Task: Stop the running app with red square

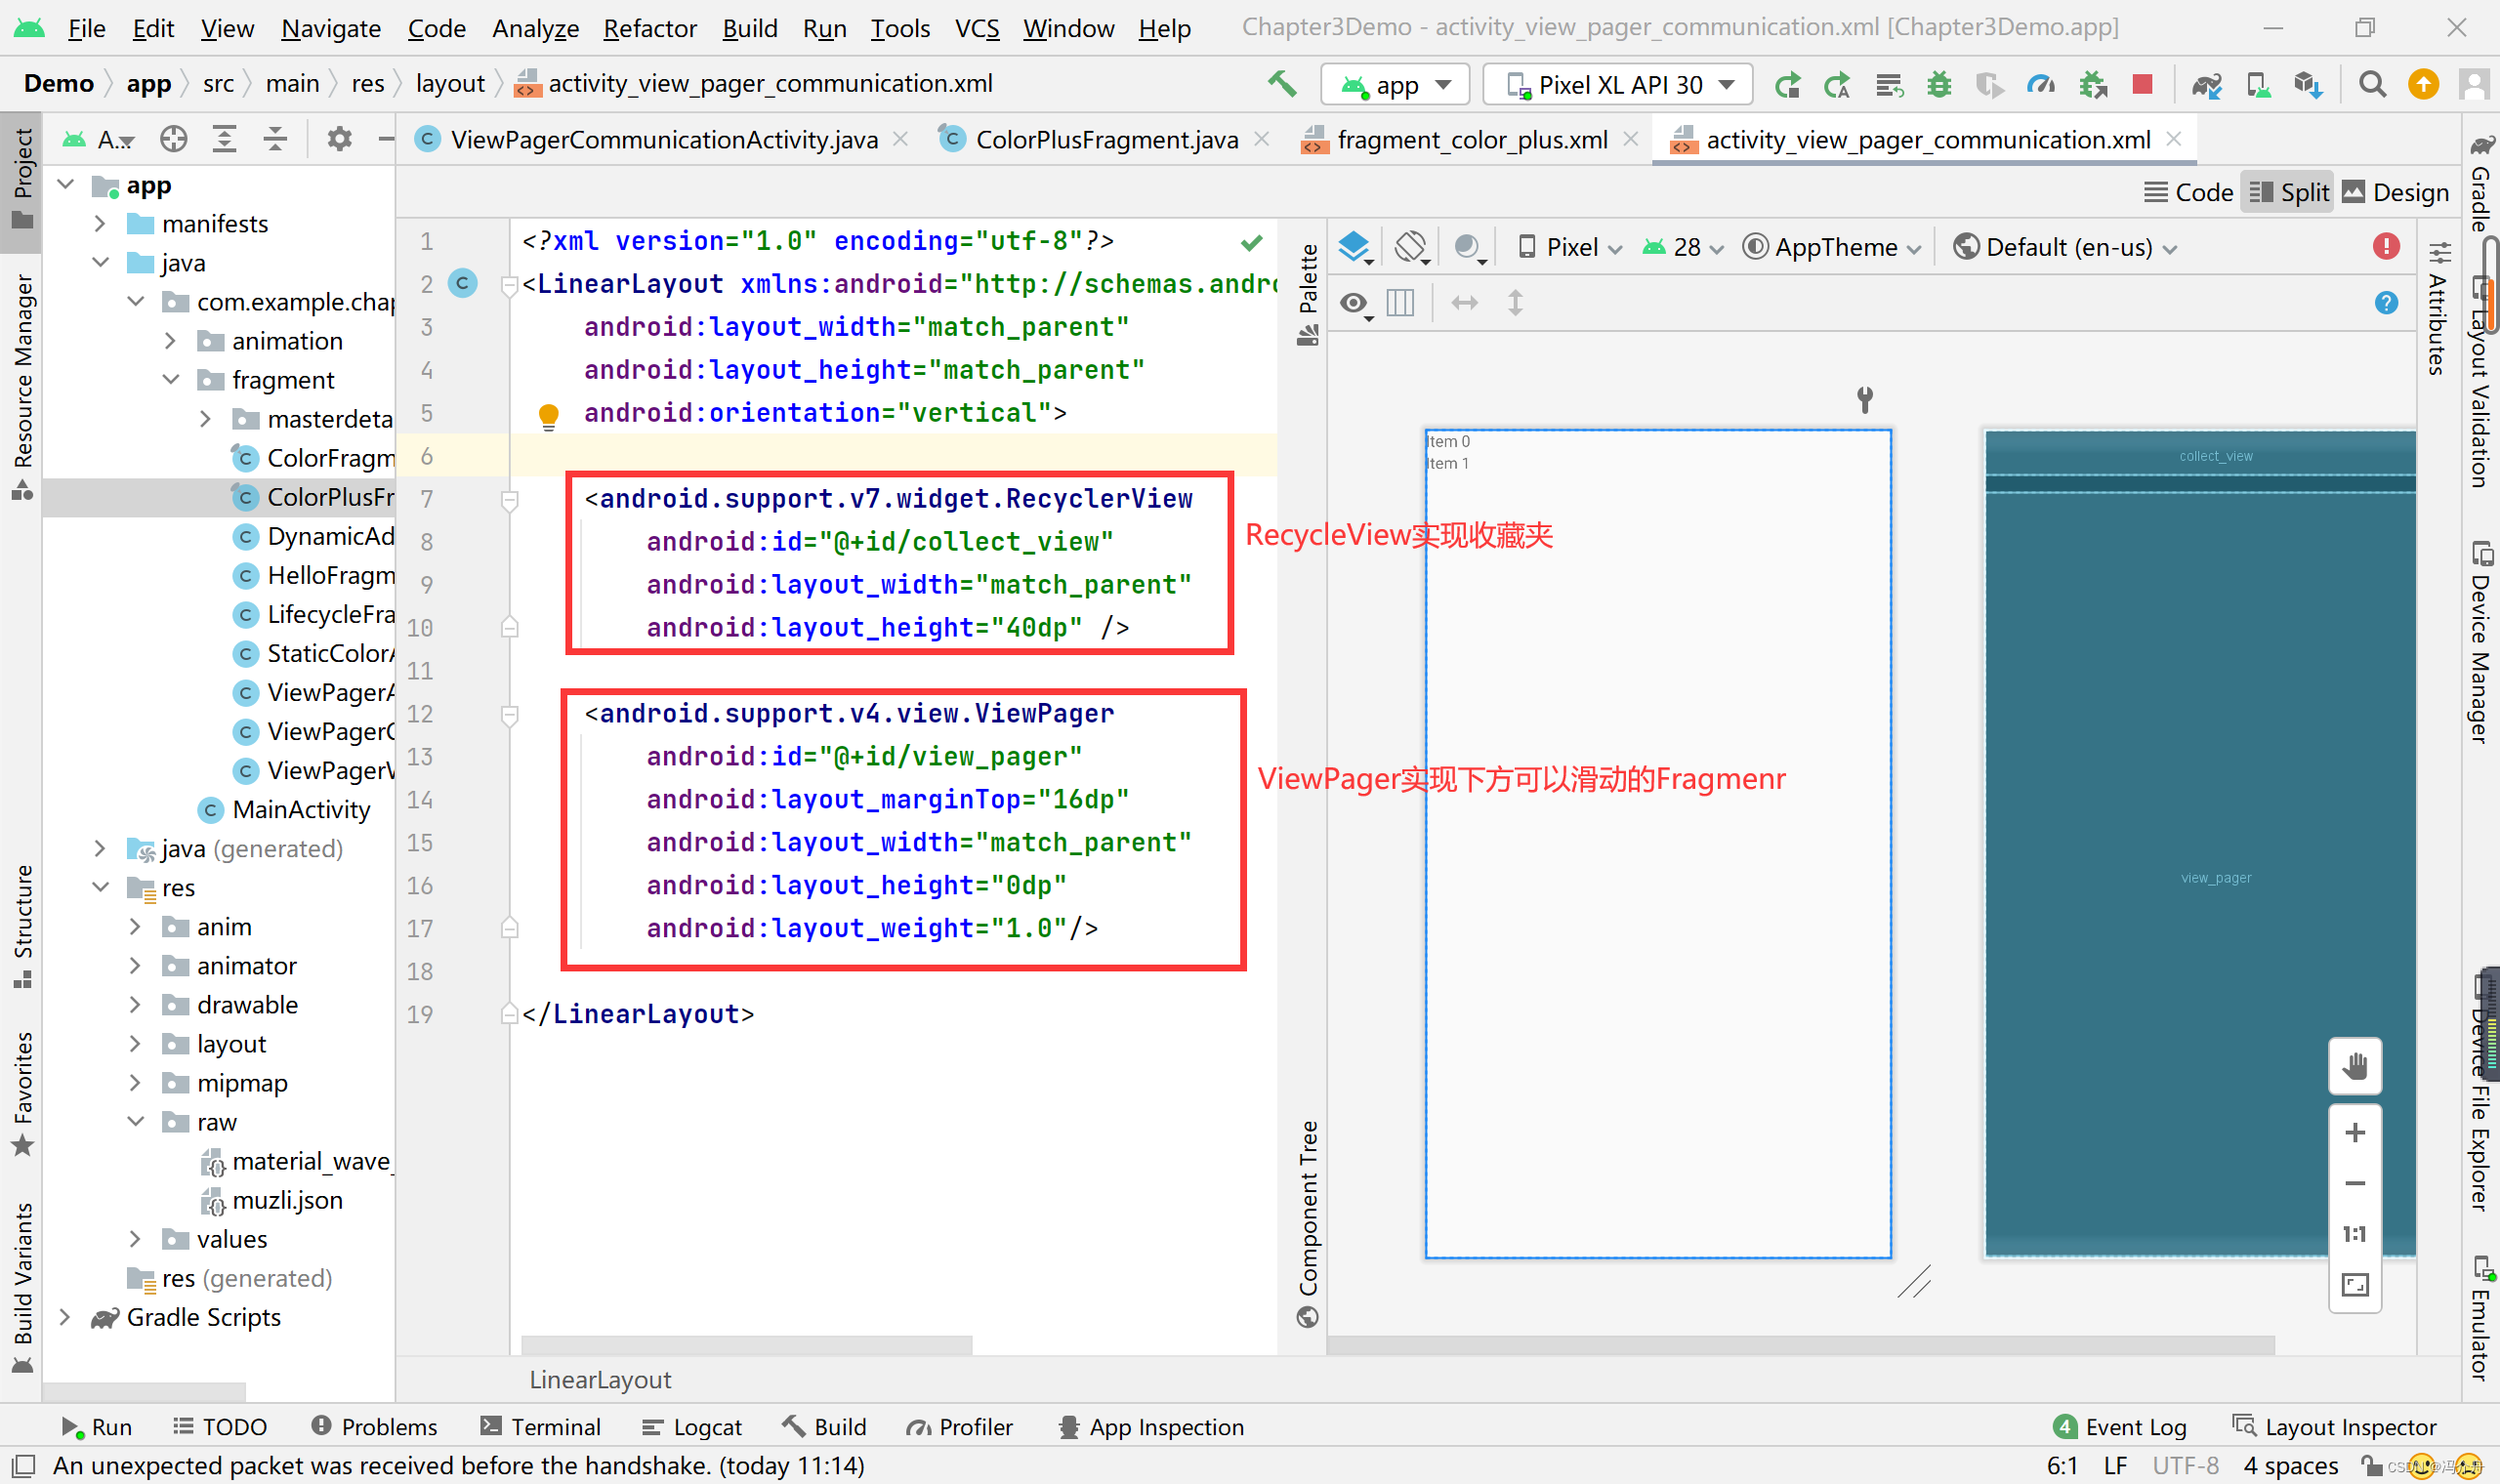Action: tap(2142, 84)
